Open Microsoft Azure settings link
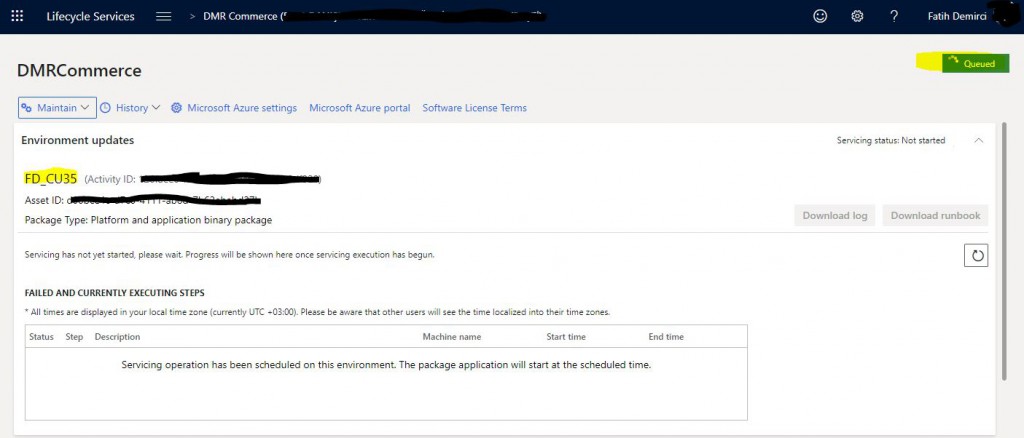1024x438 pixels. click(x=242, y=108)
